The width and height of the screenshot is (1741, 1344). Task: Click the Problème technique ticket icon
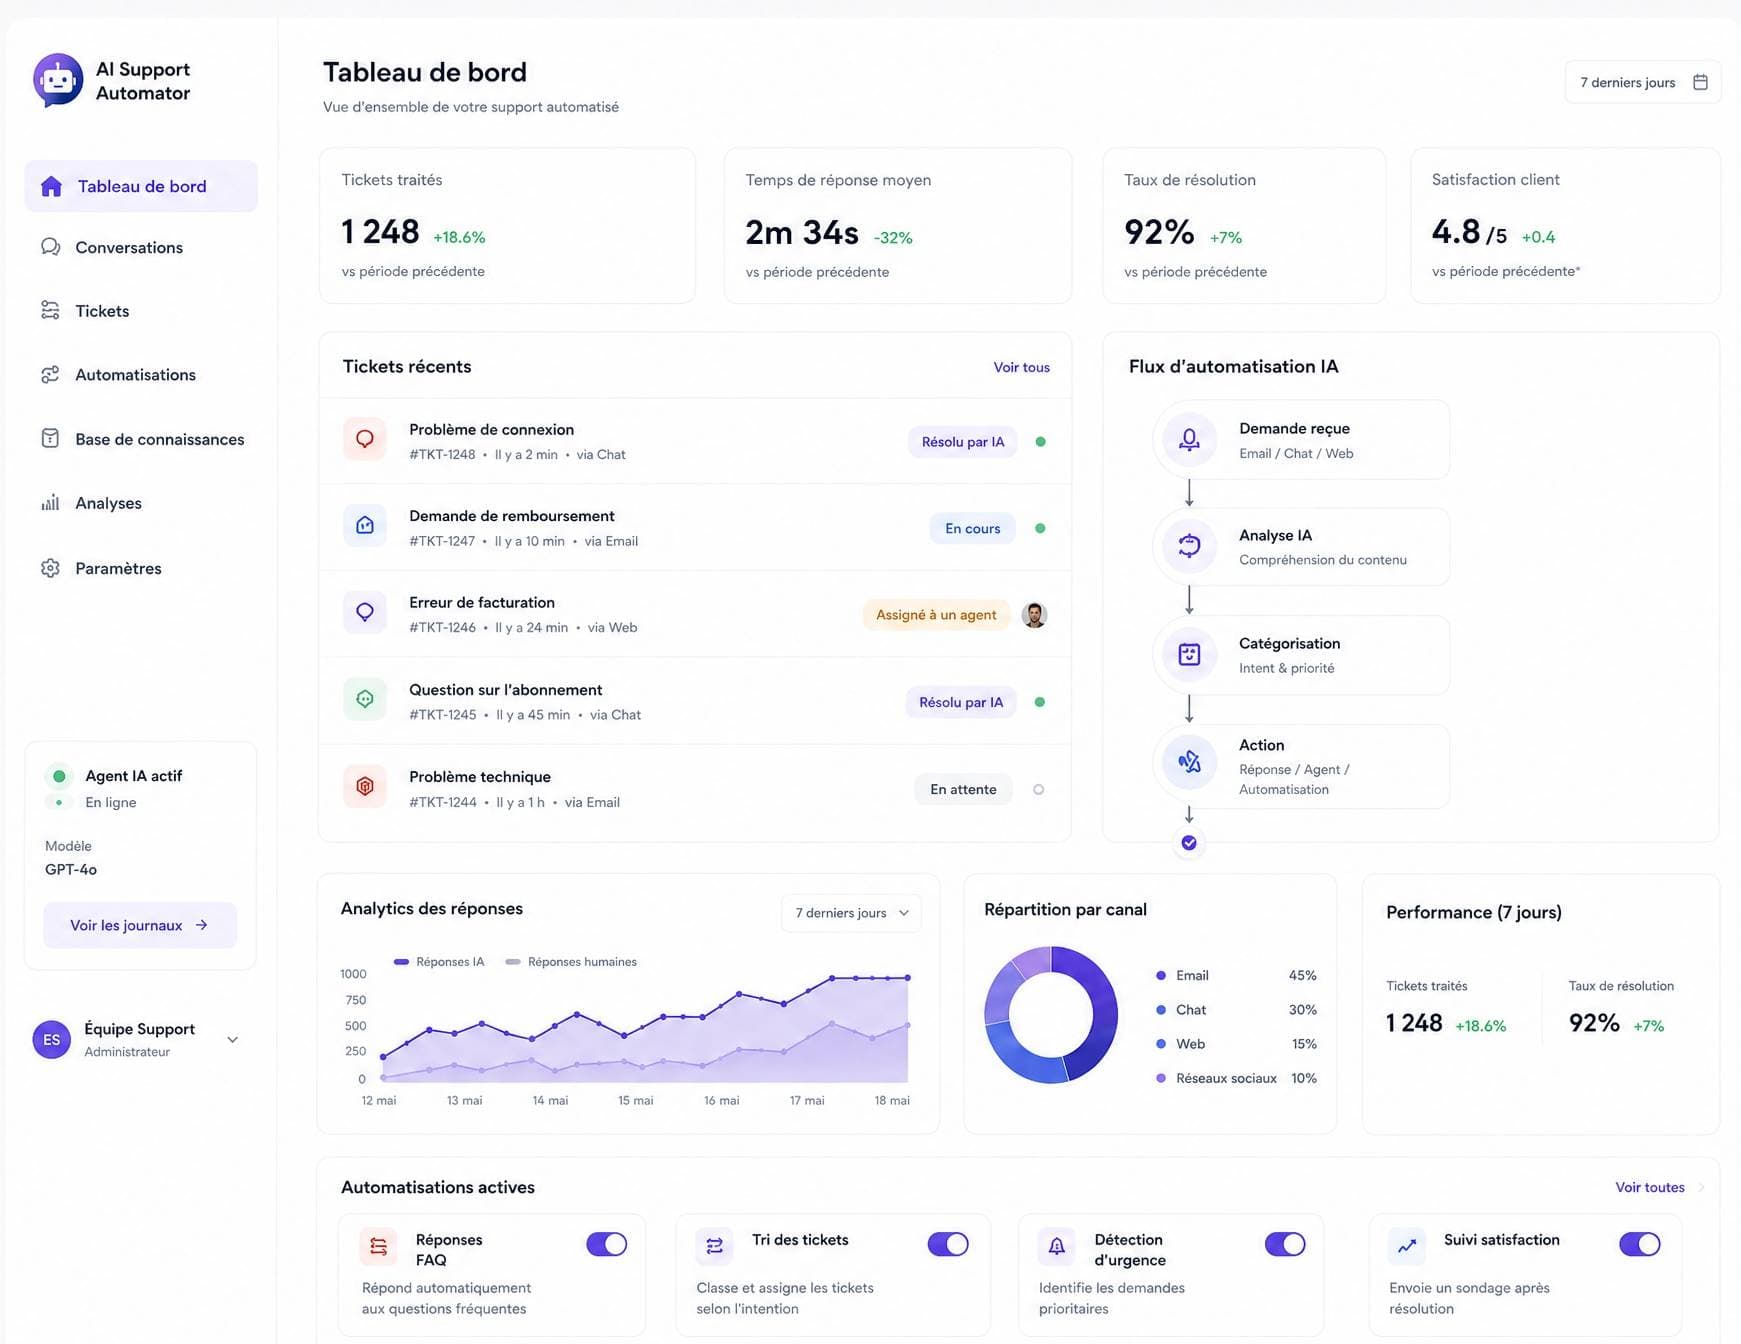(x=365, y=787)
